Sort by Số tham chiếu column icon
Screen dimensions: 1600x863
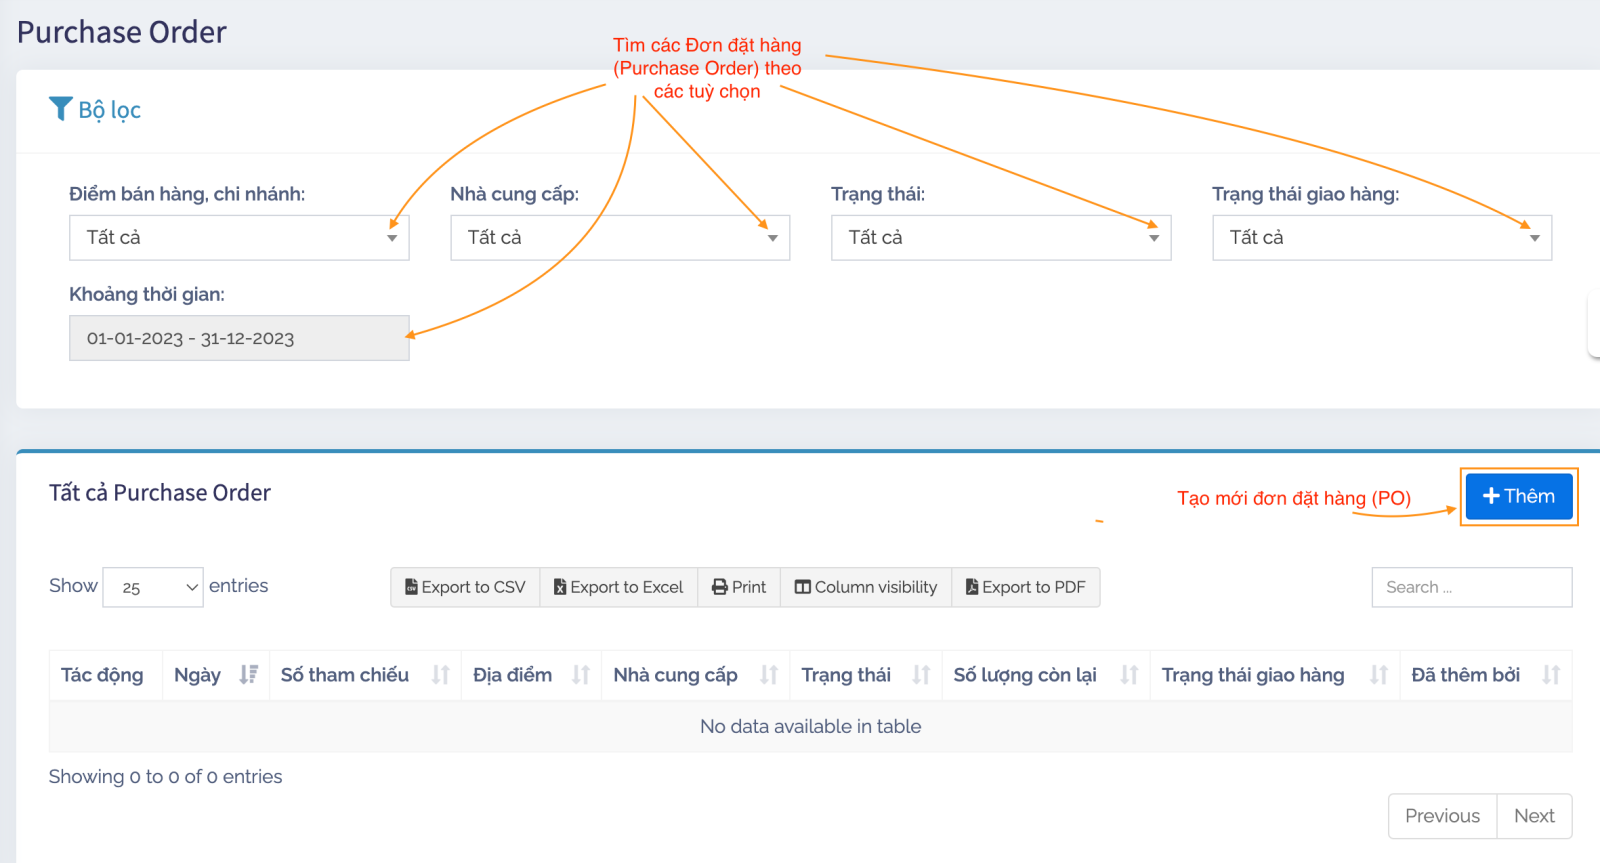pyautogui.click(x=440, y=675)
